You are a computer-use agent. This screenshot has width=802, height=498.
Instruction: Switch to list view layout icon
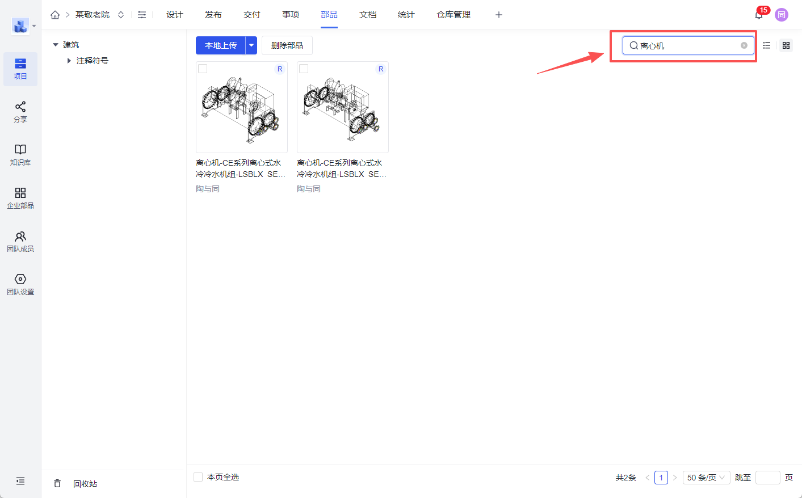tap(766, 45)
